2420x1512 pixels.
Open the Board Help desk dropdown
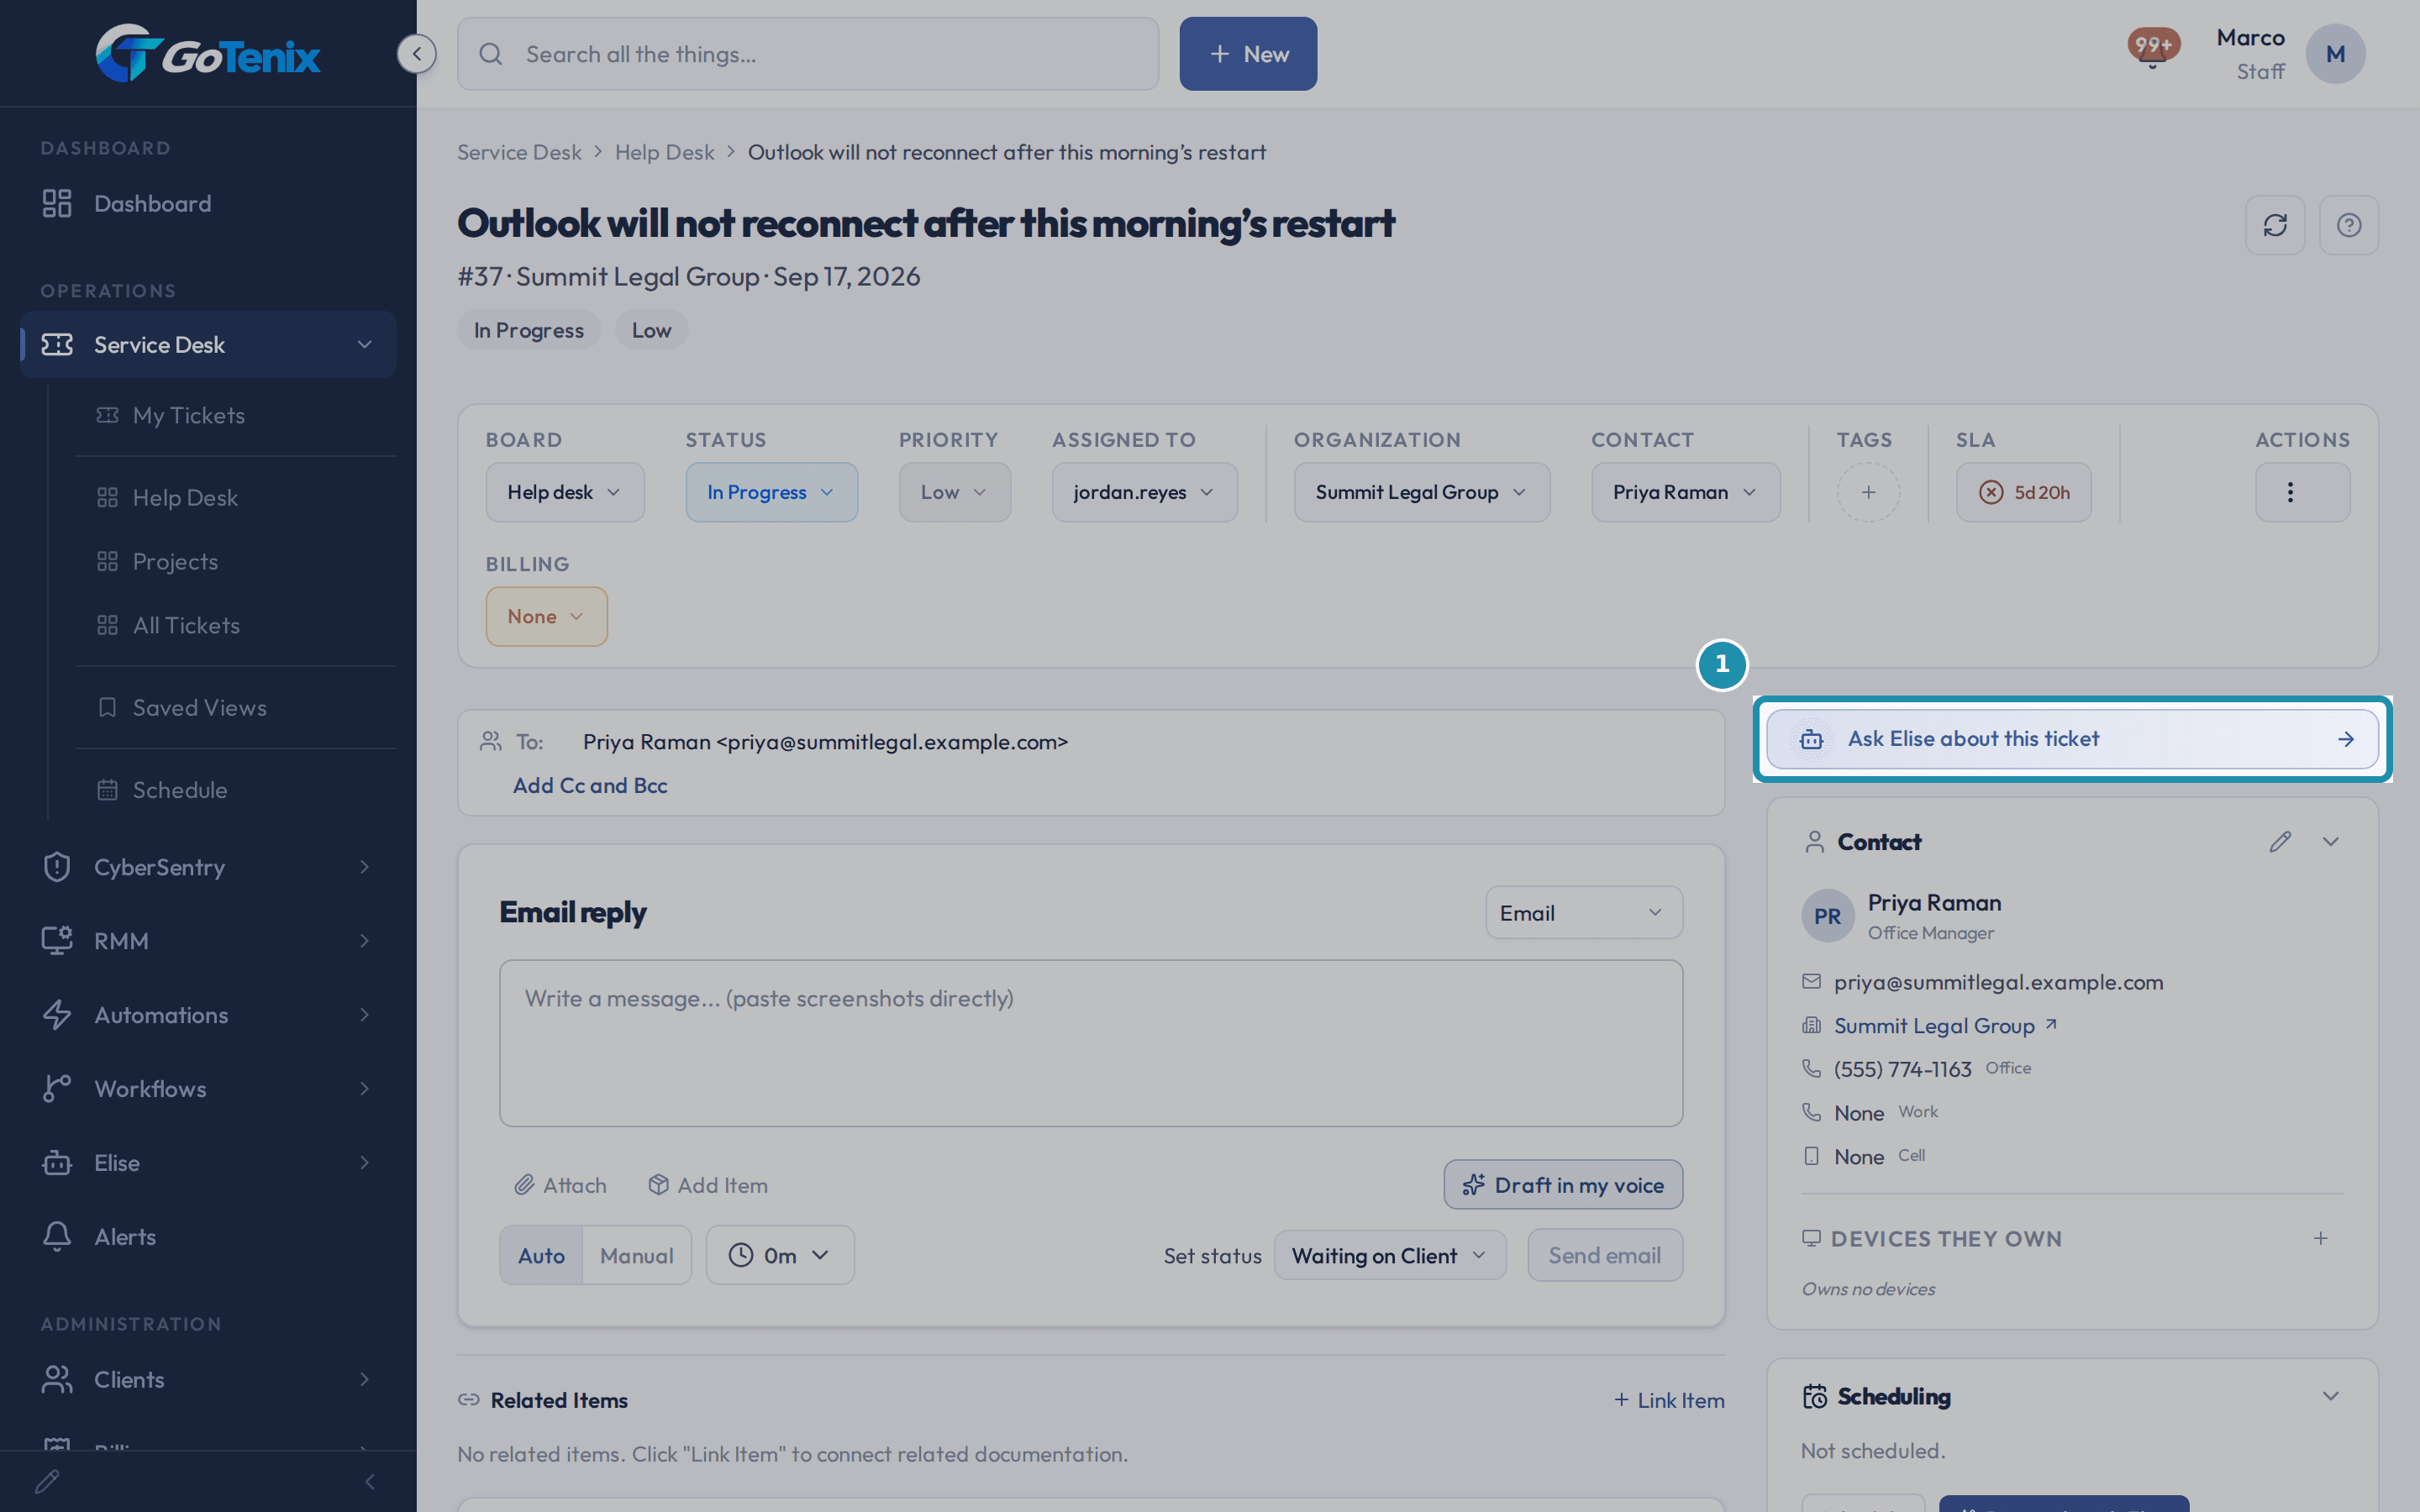(565, 492)
